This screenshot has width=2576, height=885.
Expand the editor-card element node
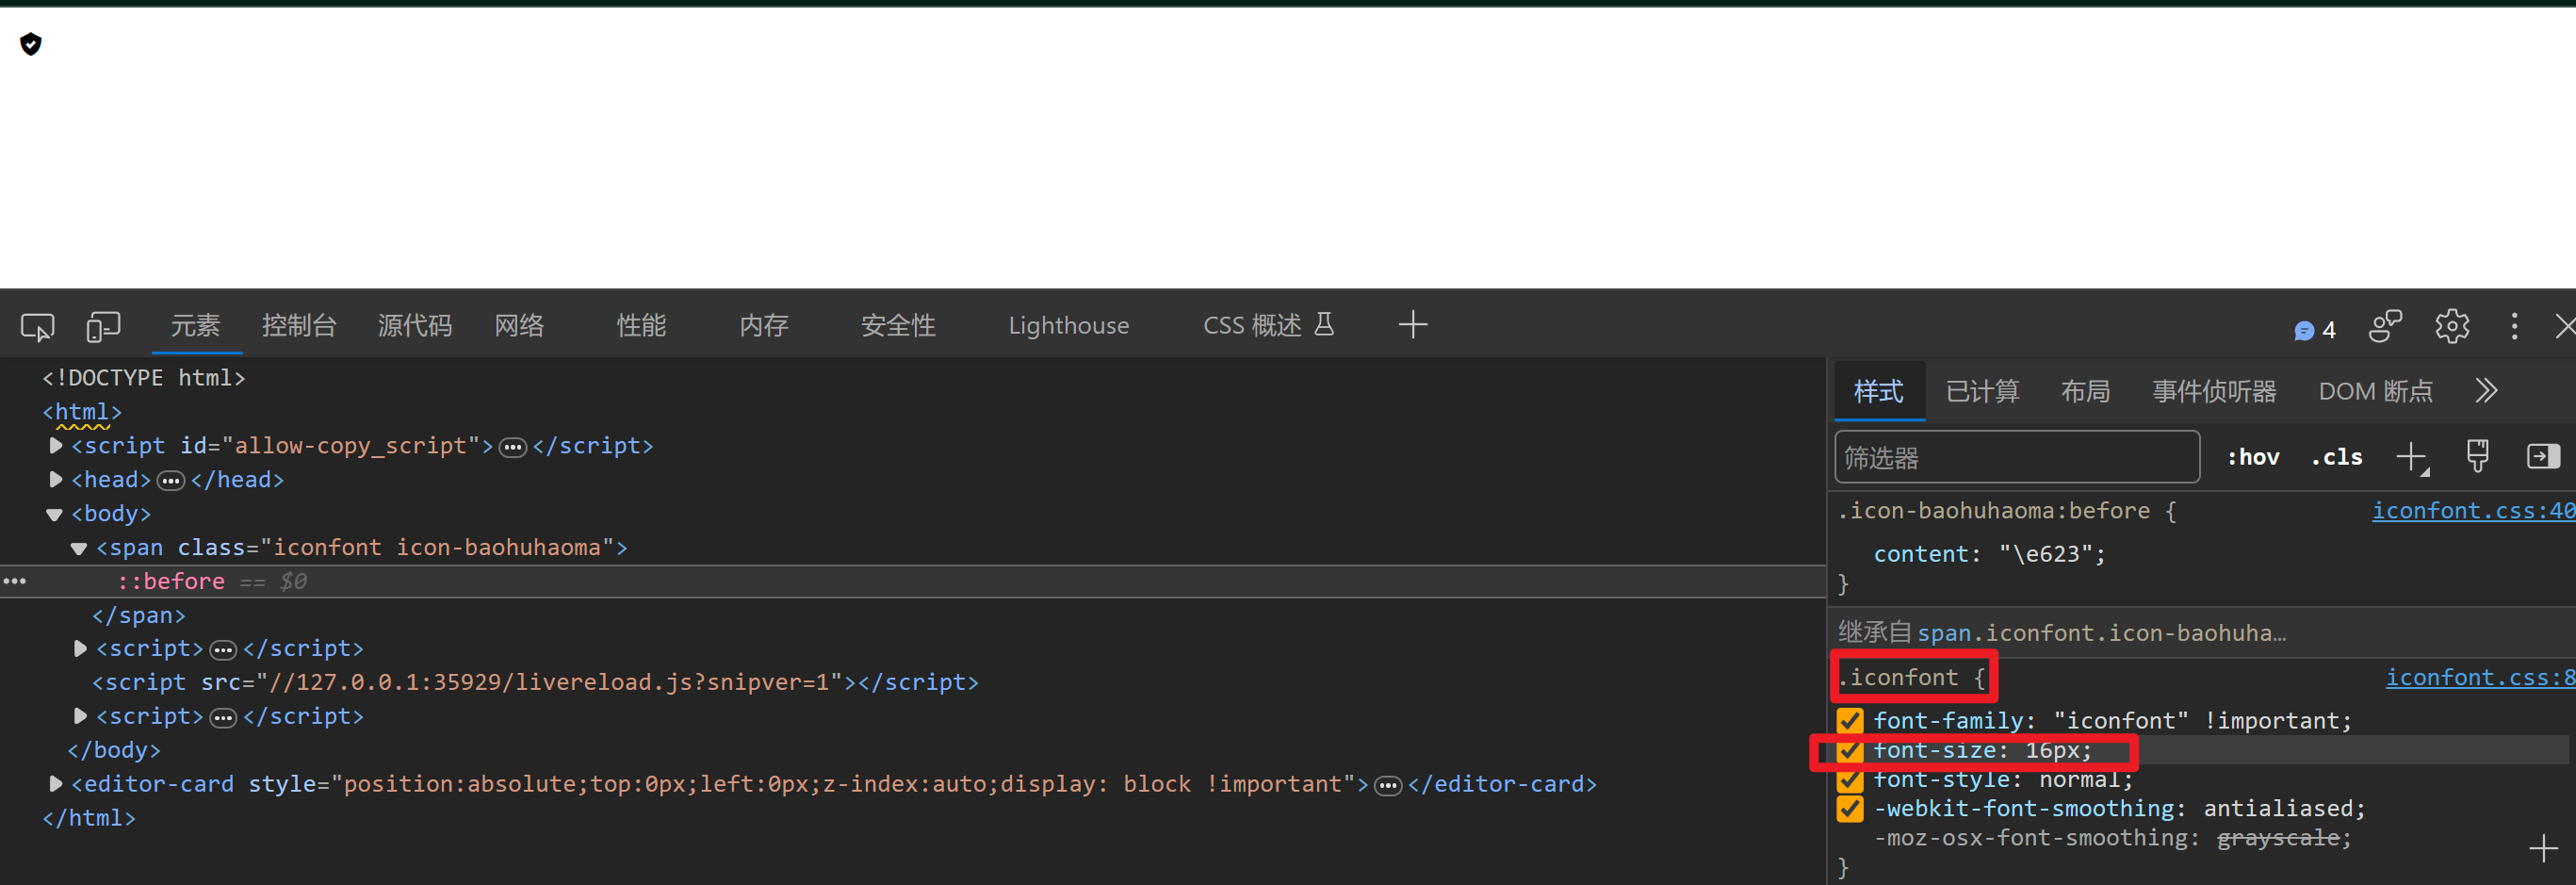point(56,784)
